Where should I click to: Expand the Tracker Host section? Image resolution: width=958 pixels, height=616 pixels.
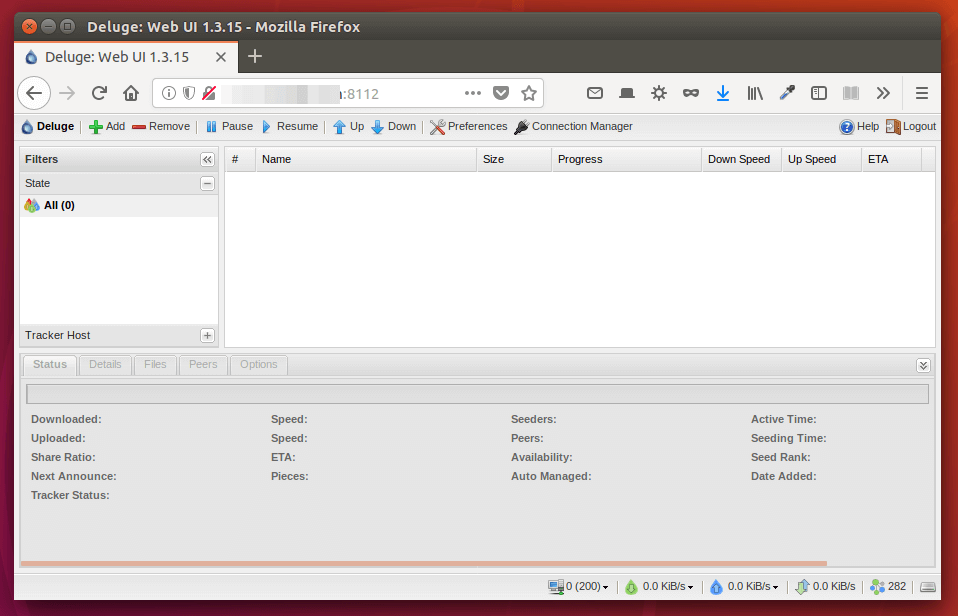point(207,336)
